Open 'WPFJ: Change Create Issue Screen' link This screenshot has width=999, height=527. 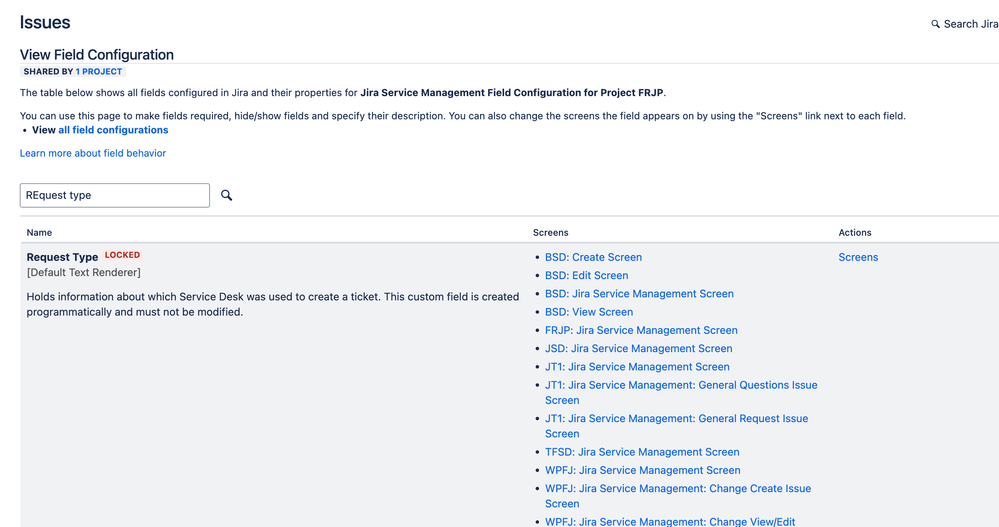click(678, 496)
